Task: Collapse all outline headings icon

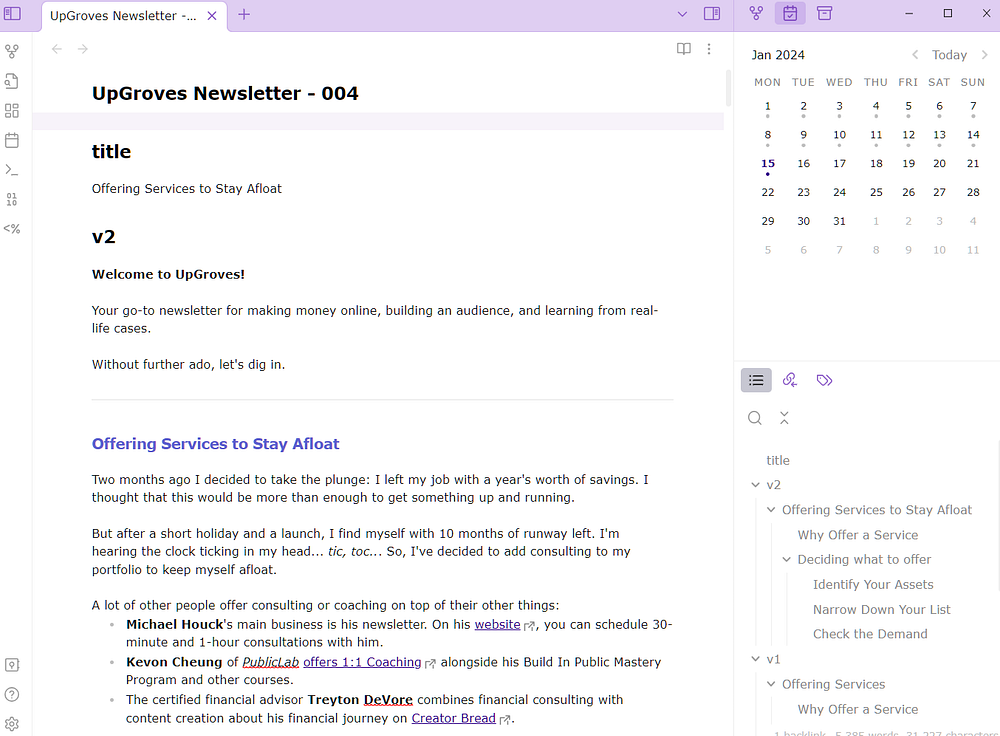Action: click(x=784, y=418)
